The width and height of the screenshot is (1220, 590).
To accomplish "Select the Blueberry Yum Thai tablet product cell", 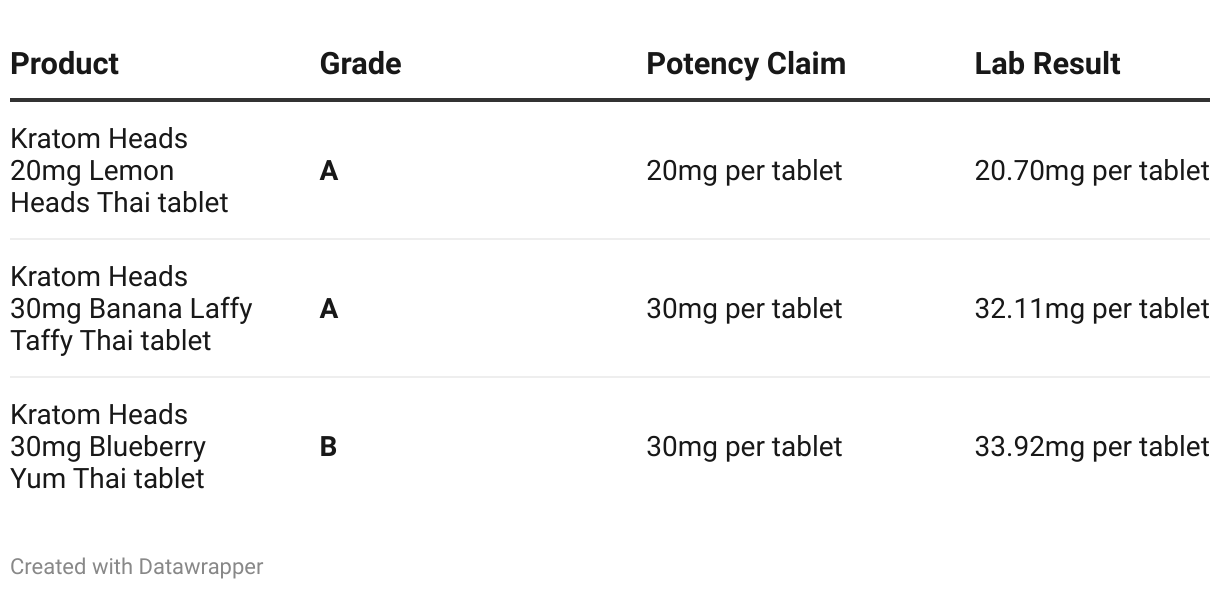I will click(x=108, y=446).
